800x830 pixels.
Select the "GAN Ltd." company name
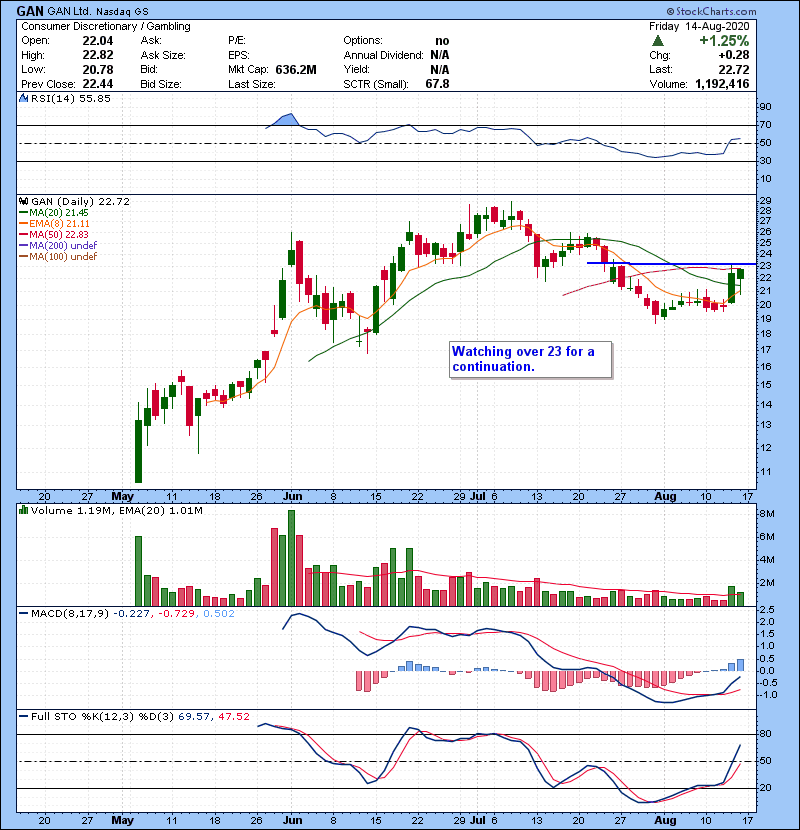(69, 11)
